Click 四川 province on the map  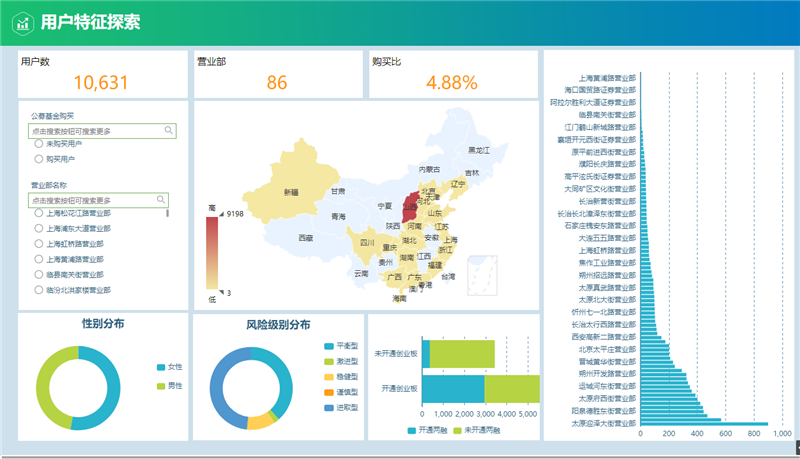click(x=366, y=243)
